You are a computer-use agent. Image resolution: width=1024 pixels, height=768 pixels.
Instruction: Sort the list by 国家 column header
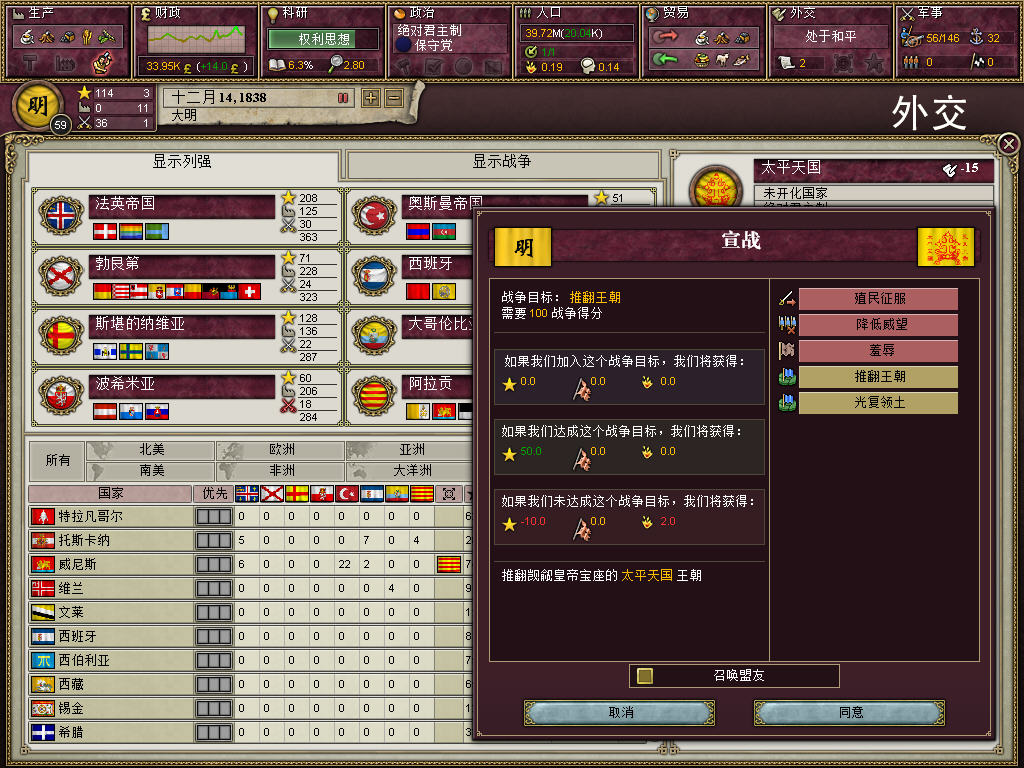[110, 494]
